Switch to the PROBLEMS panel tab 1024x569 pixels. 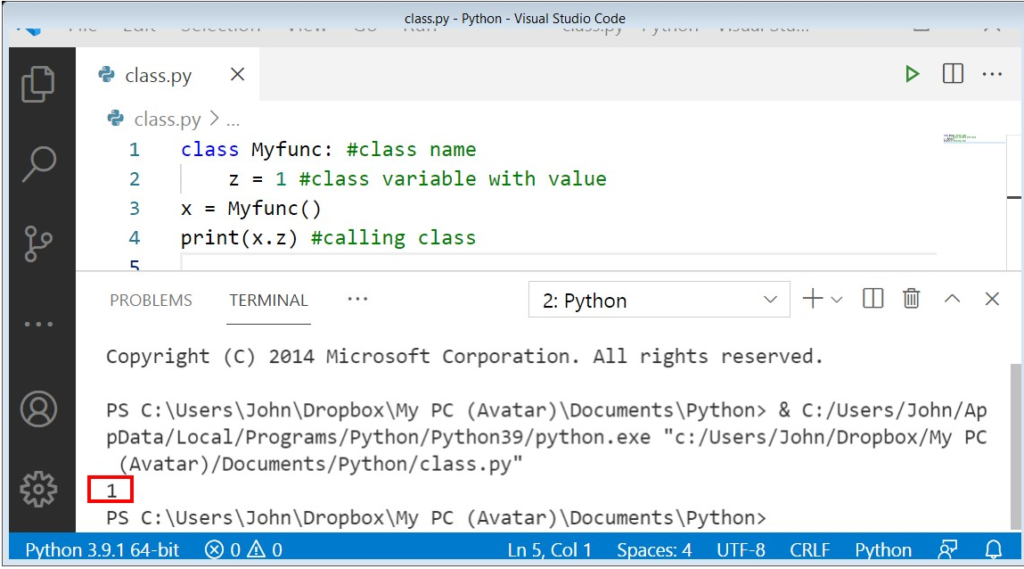151,300
